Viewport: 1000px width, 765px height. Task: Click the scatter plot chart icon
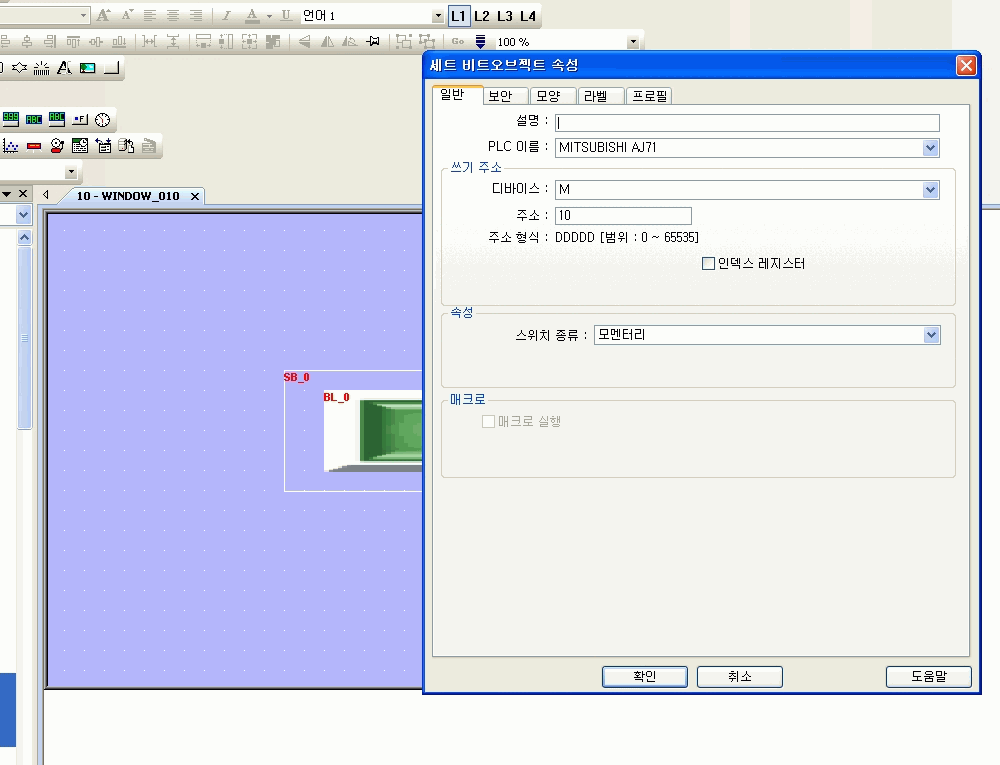point(11,146)
